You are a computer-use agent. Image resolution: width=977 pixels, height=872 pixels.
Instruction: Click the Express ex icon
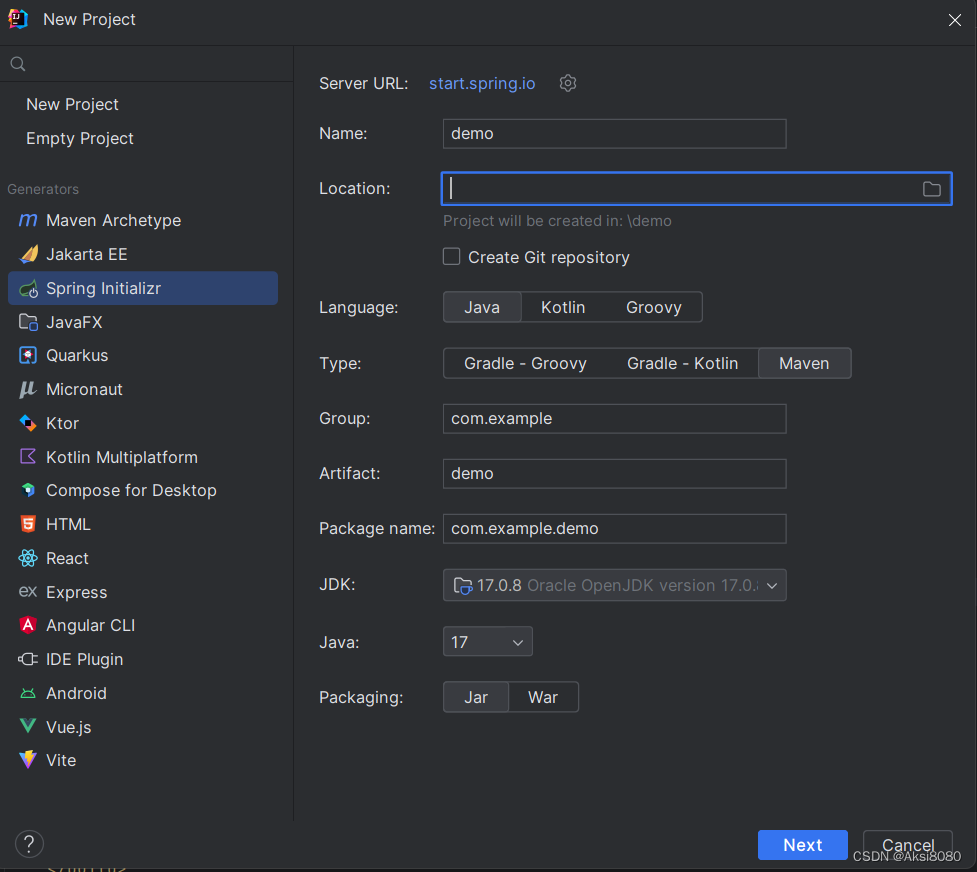click(x=28, y=592)
